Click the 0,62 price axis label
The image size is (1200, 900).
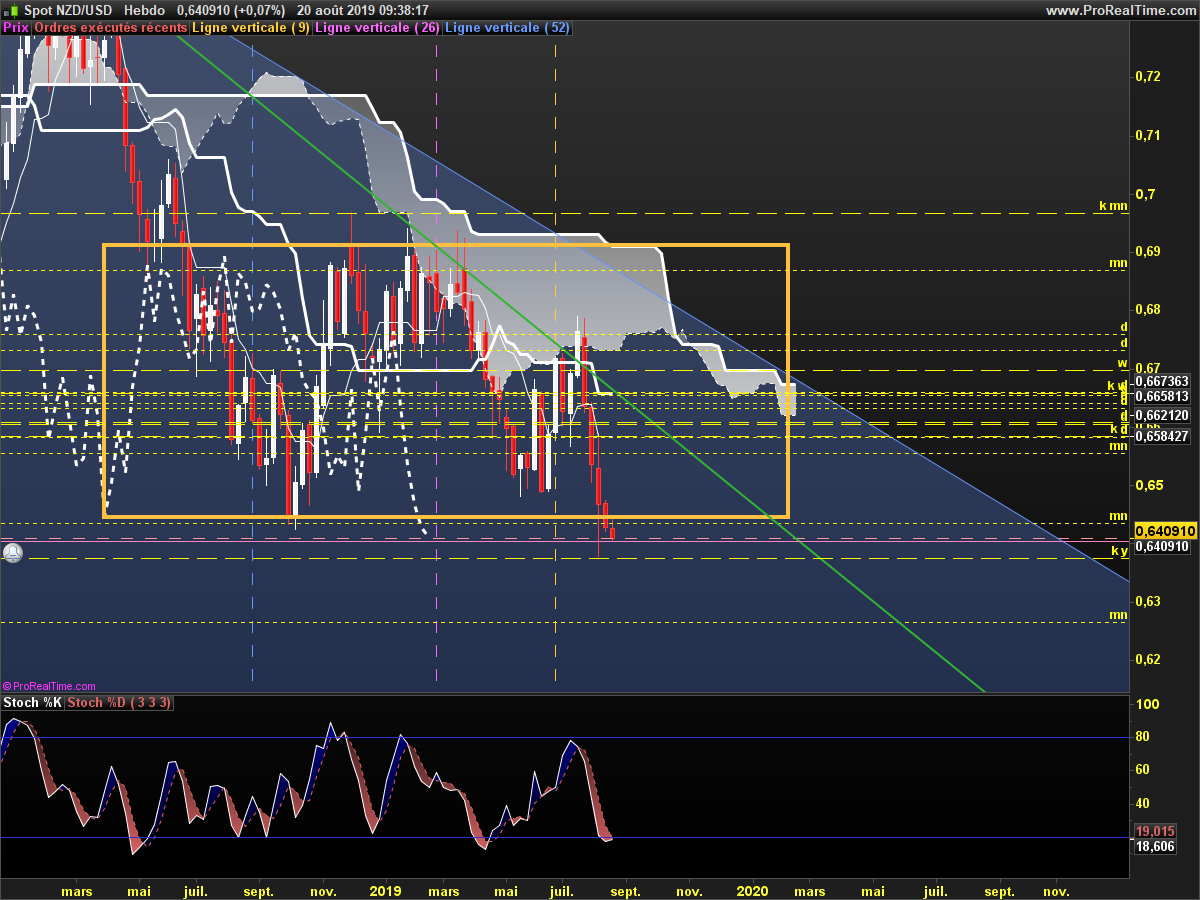point(1149,659)
